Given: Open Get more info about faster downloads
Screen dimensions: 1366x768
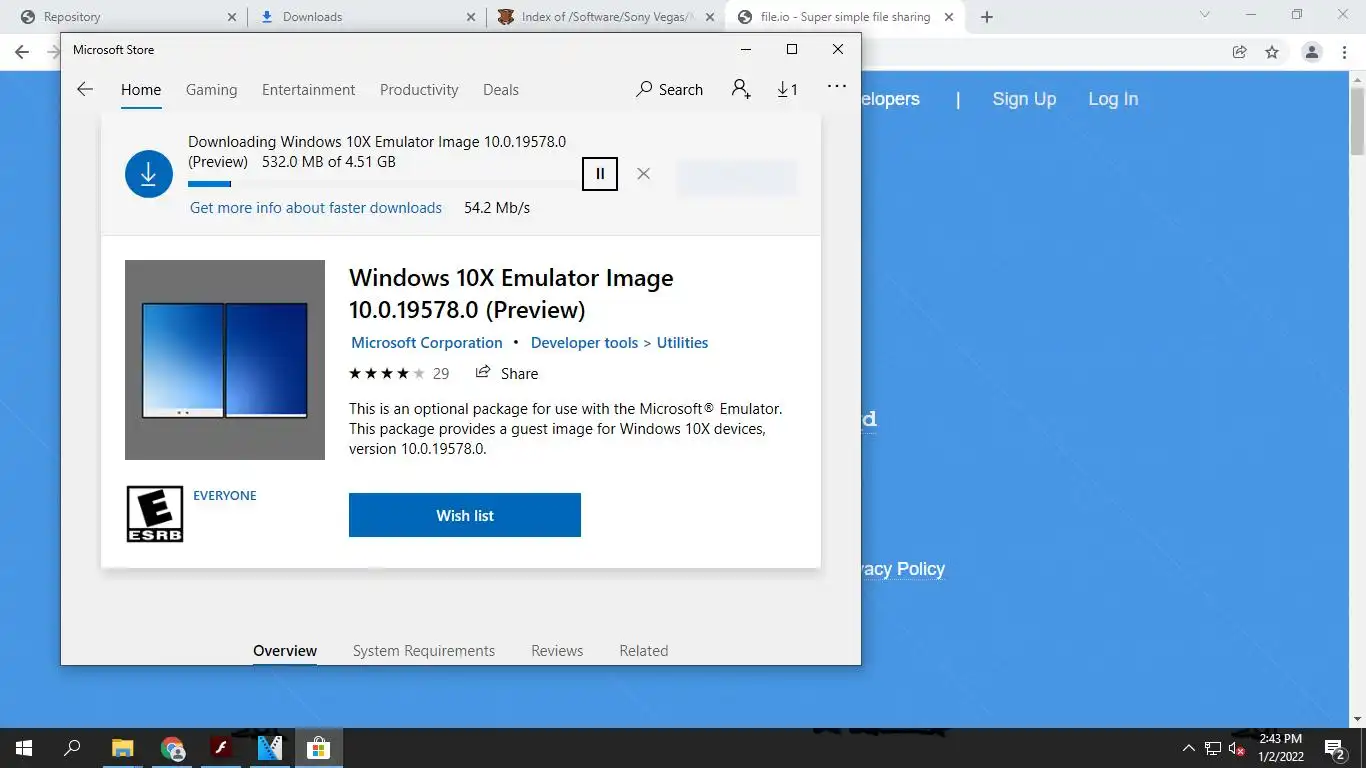Looking at the screenshot, I should click(316, 208).
